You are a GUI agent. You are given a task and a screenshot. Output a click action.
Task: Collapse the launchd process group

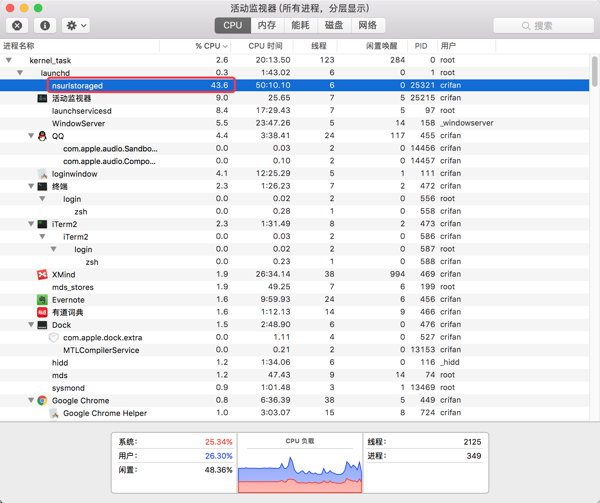pos(20,73)
